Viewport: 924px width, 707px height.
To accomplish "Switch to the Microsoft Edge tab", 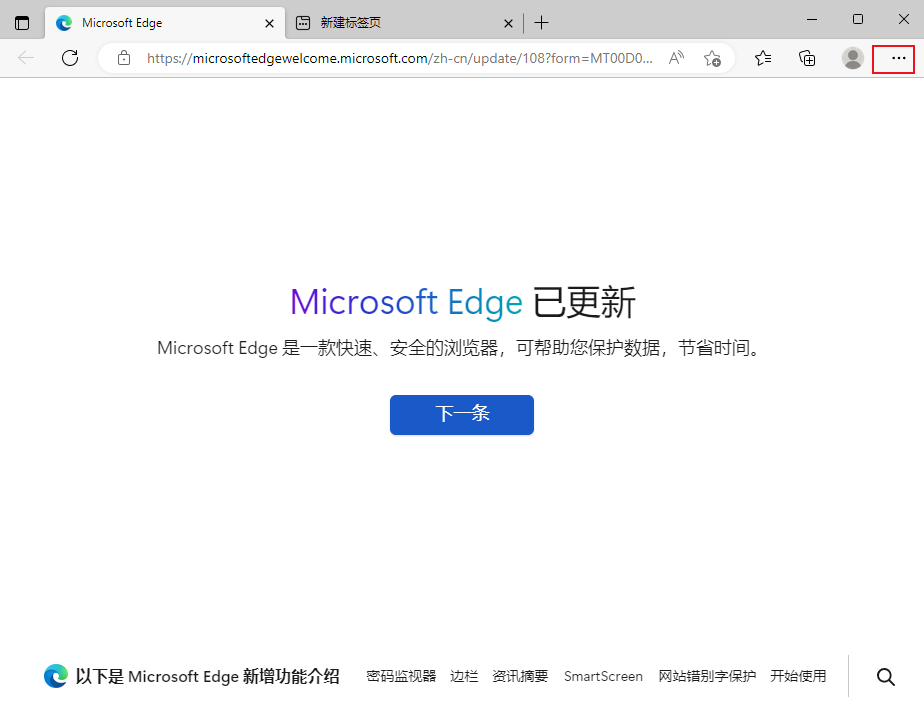I will pyautogui.click(x=160, y=22).
